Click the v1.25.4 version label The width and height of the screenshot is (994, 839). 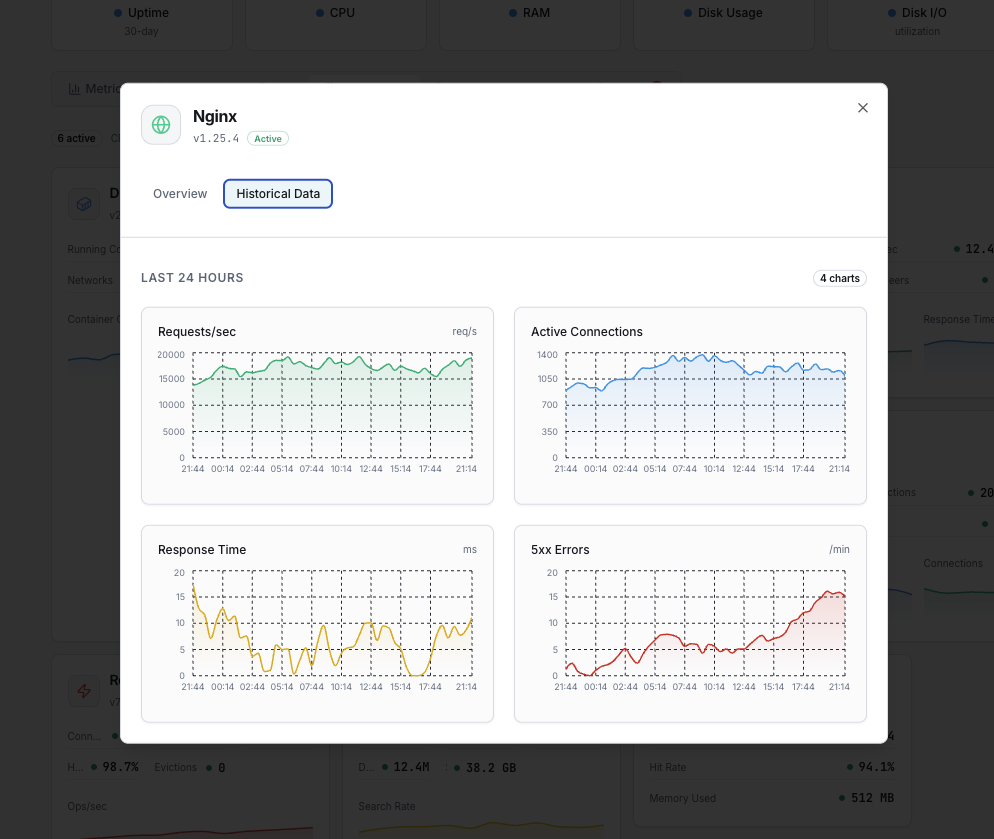click(216, 138)
